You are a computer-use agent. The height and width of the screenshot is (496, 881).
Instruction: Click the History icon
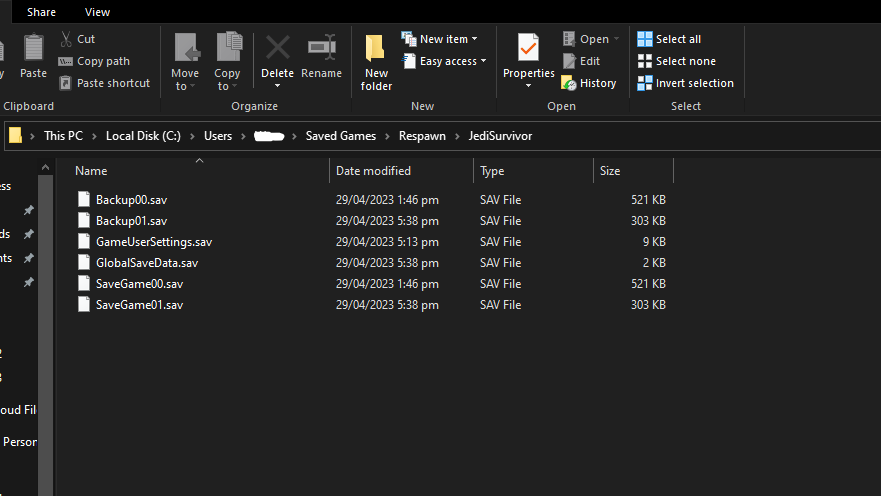pos(569,83)
